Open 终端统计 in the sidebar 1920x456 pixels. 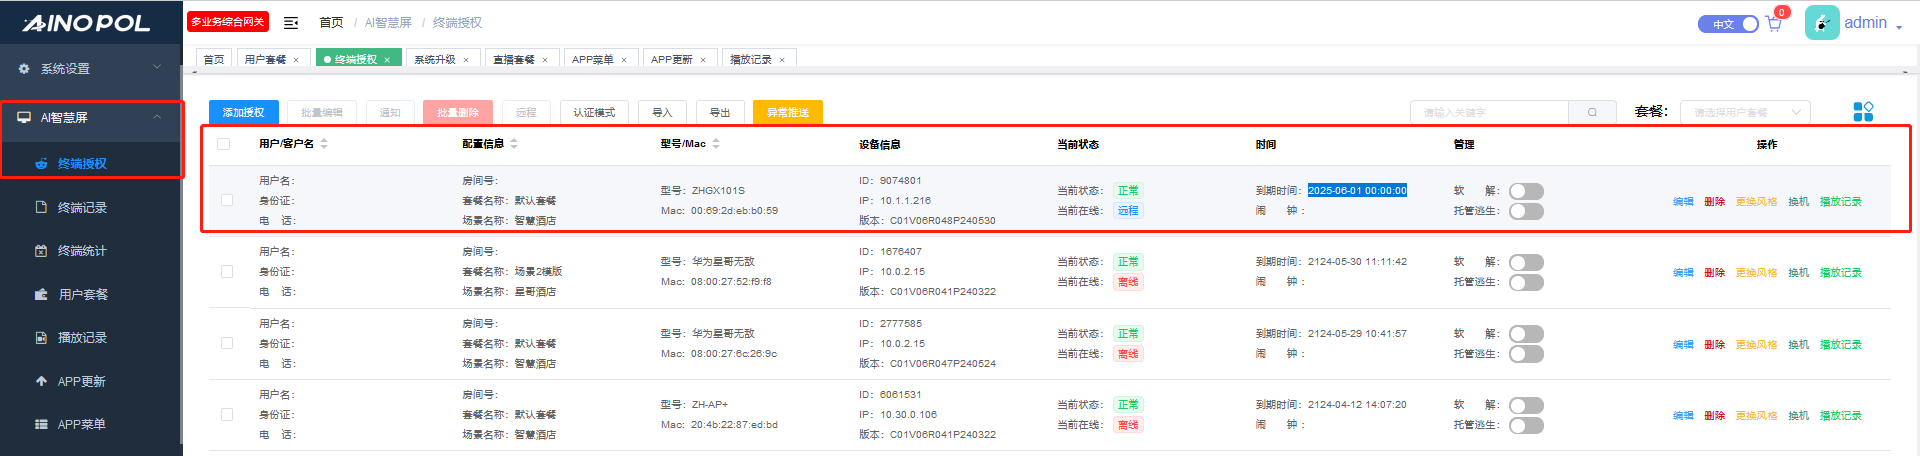click(82, 251)
